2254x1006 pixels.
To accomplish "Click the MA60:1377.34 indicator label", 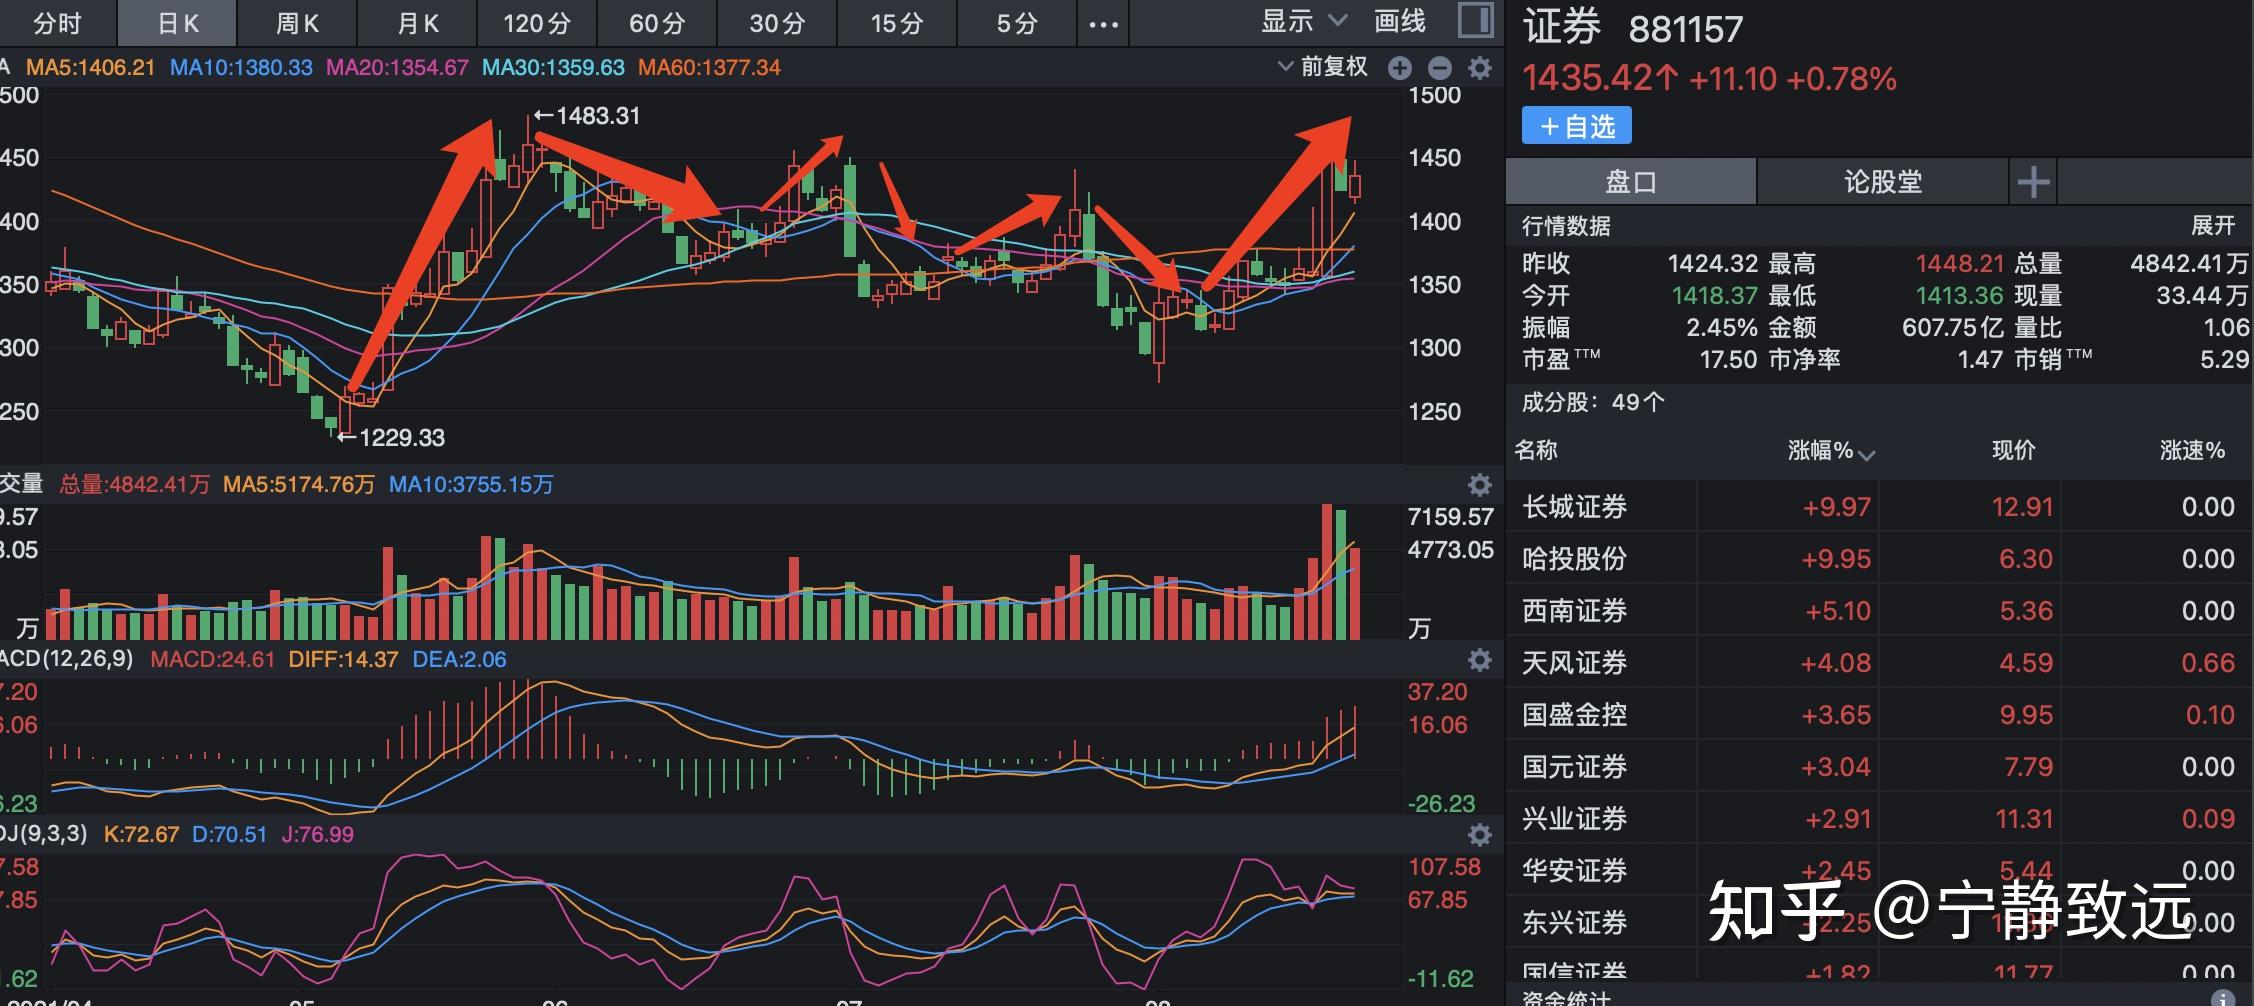I will 709,68.
